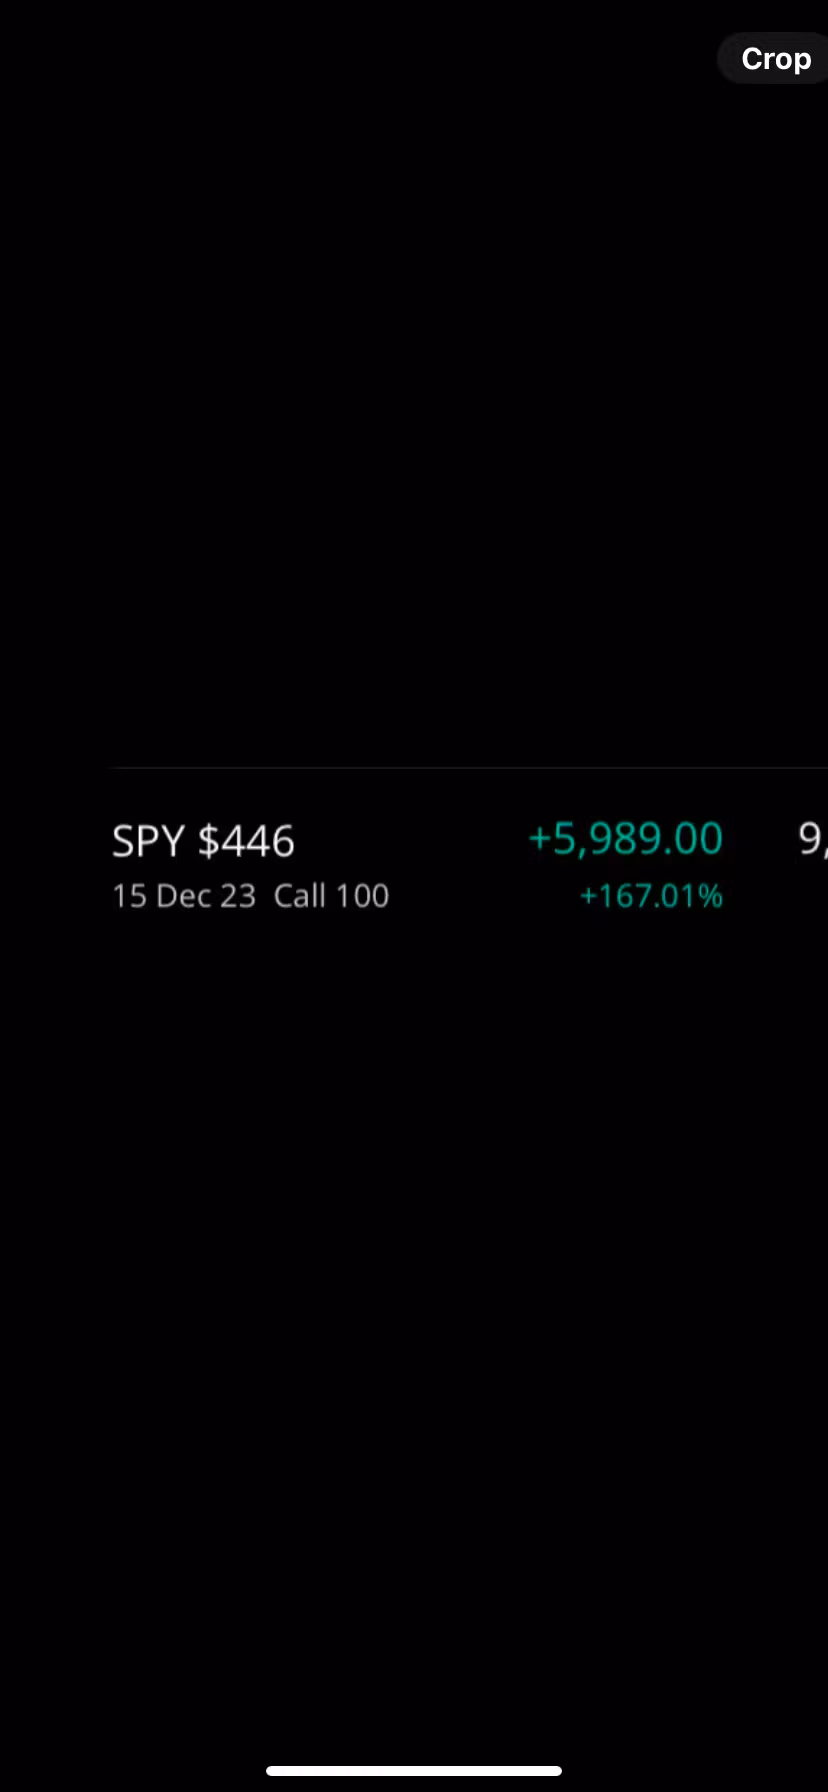Click the divider line above SPY position
This screenshot has height=1792, width=828.
point(468,768)
